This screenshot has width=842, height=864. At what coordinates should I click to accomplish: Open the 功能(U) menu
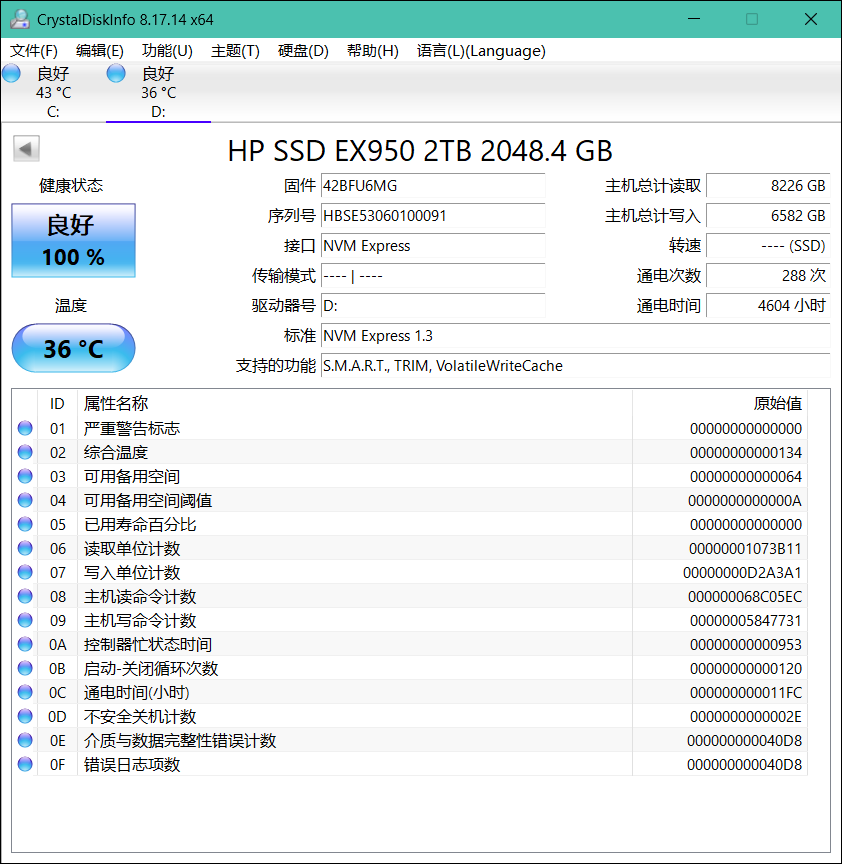point(167,51)
